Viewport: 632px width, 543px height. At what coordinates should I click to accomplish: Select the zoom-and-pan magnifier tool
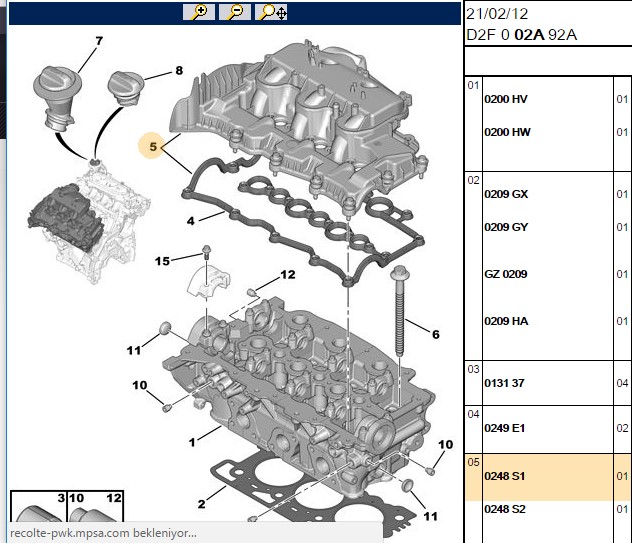[271, 12]
